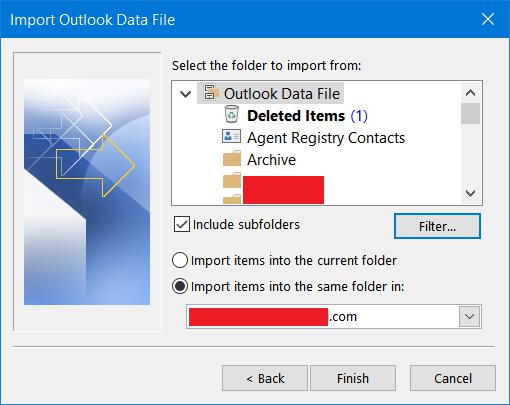Select Import items into the current folder
This screenshot has width=510, height=405.
180,260
